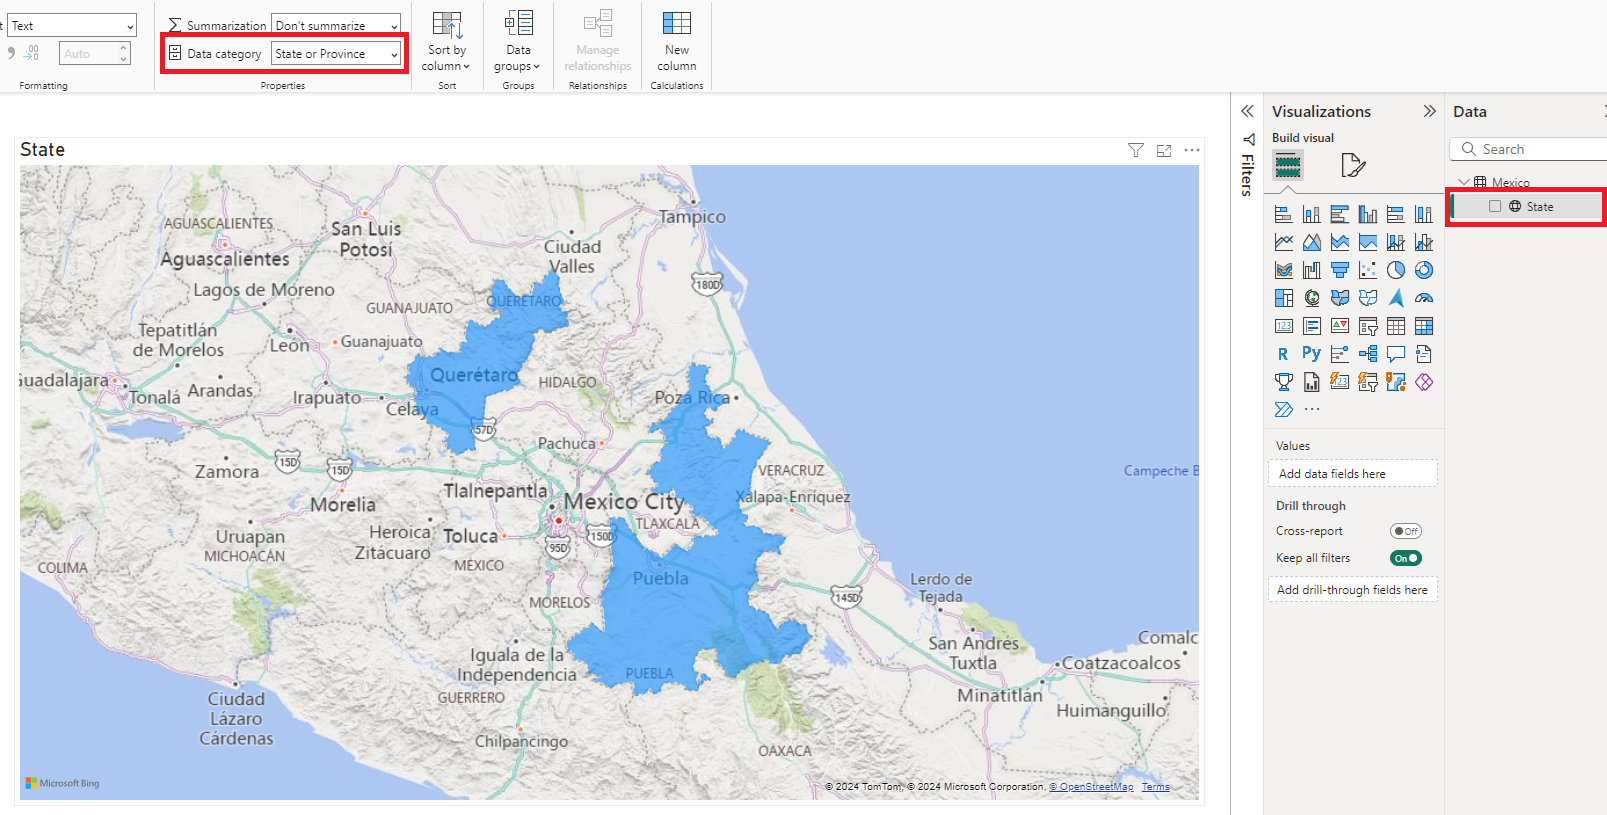Adjust the Auto decimal places stepper
Viewport: 1607px width, 815px height.
click(124, 54)
